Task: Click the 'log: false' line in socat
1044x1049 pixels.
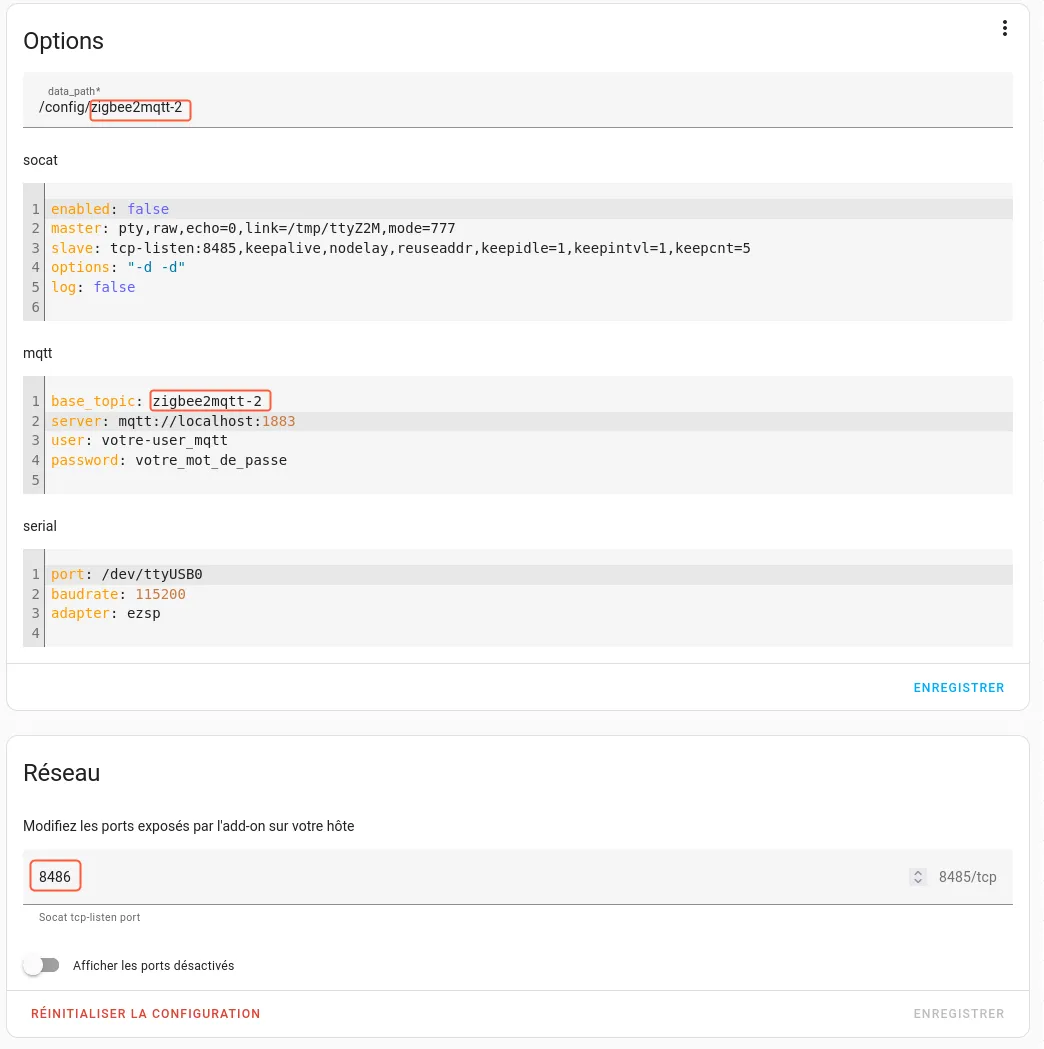Action: [x=93, y=287]
